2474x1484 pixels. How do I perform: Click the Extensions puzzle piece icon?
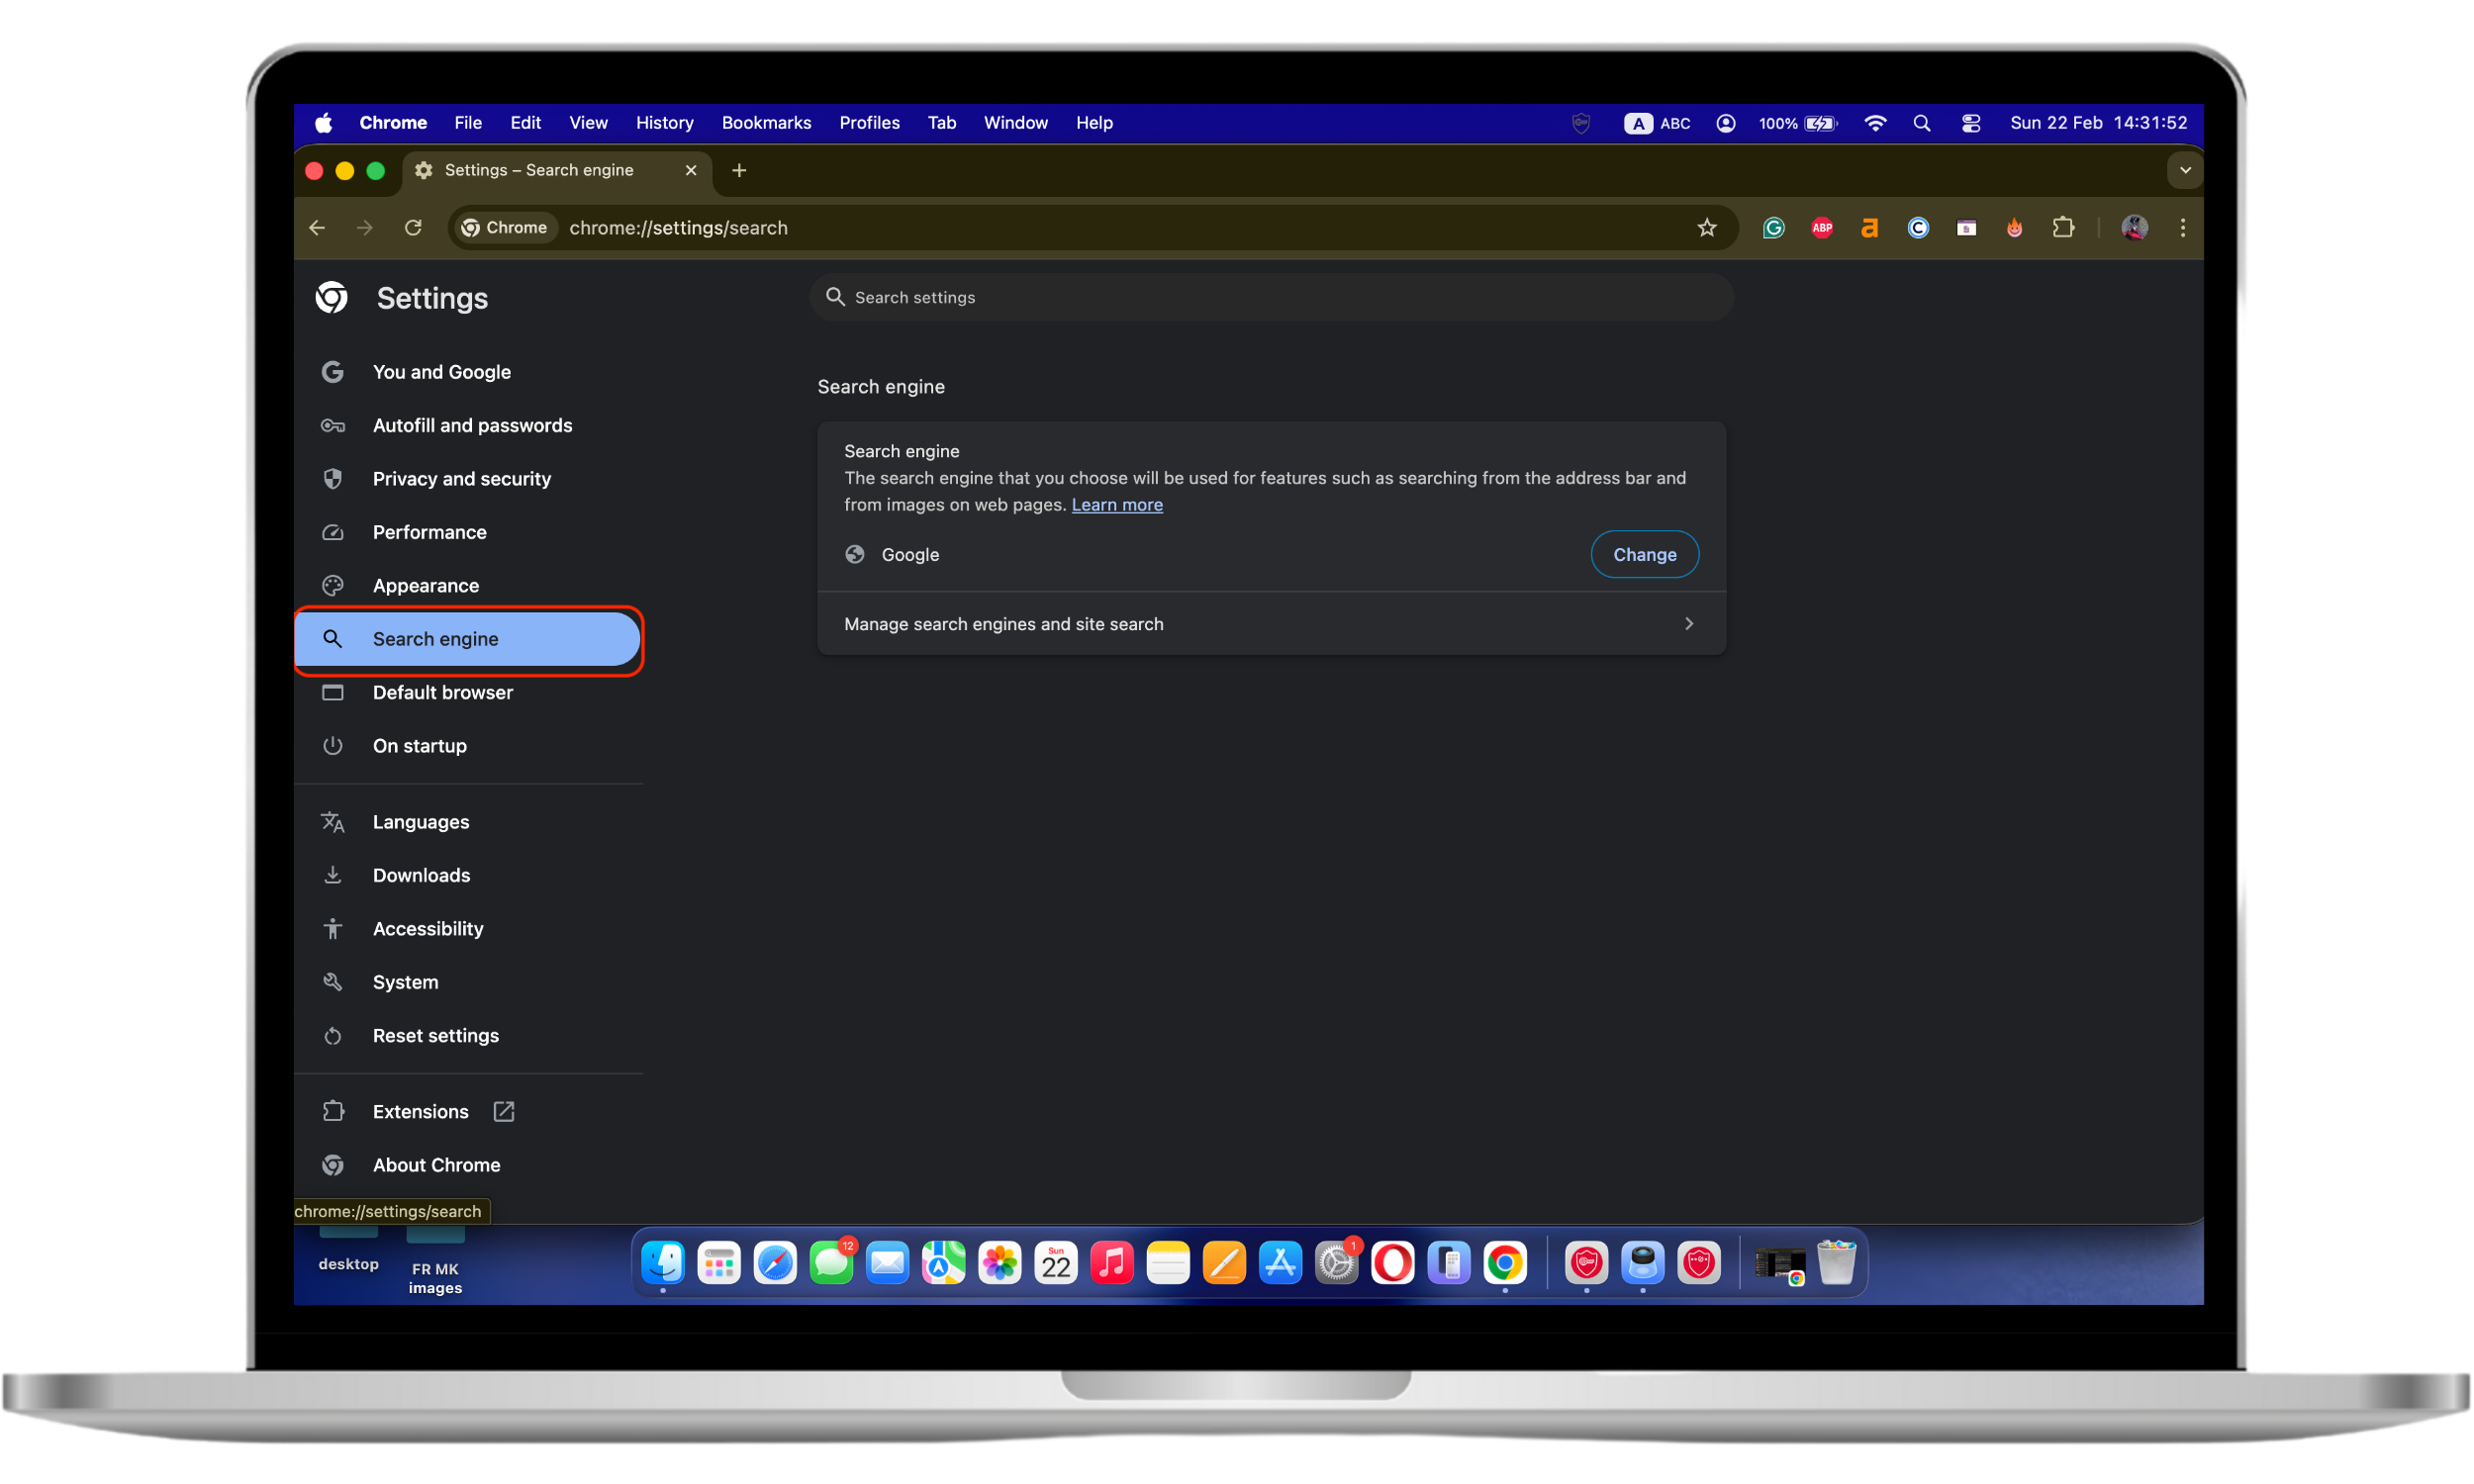[x=2063, y=227]
